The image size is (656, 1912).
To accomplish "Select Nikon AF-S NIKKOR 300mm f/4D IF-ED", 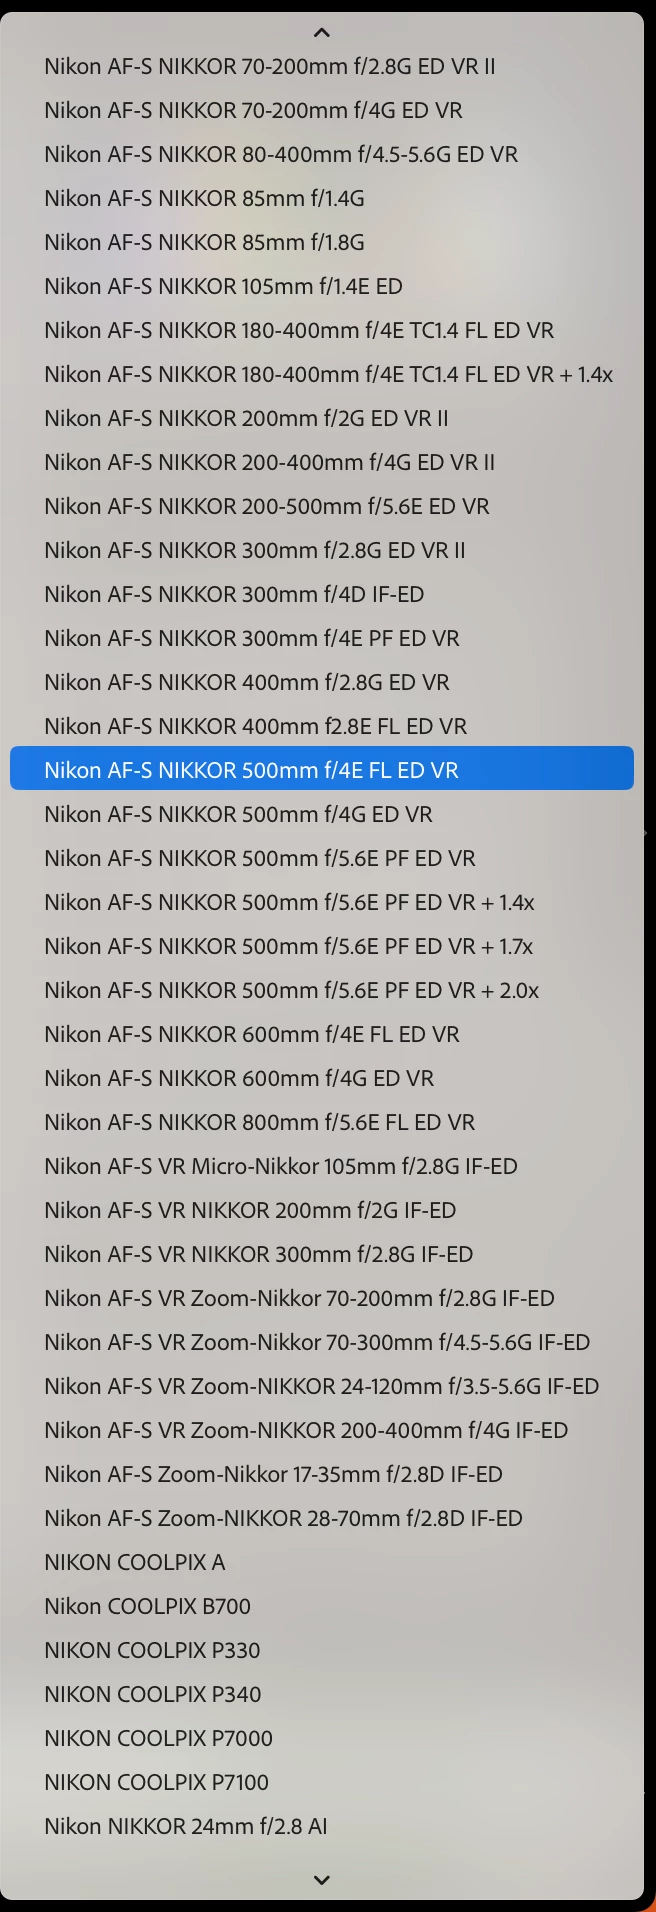I will [322, 594].
